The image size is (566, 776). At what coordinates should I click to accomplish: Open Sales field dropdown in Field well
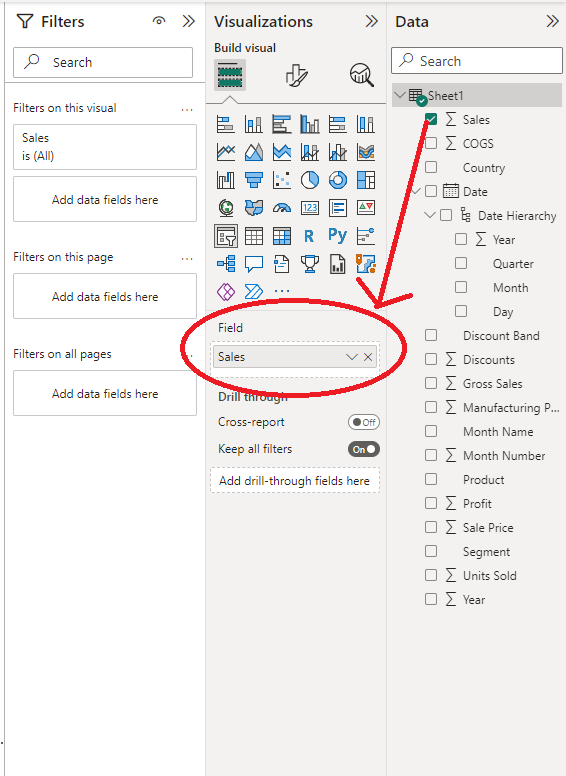(352, 357)
